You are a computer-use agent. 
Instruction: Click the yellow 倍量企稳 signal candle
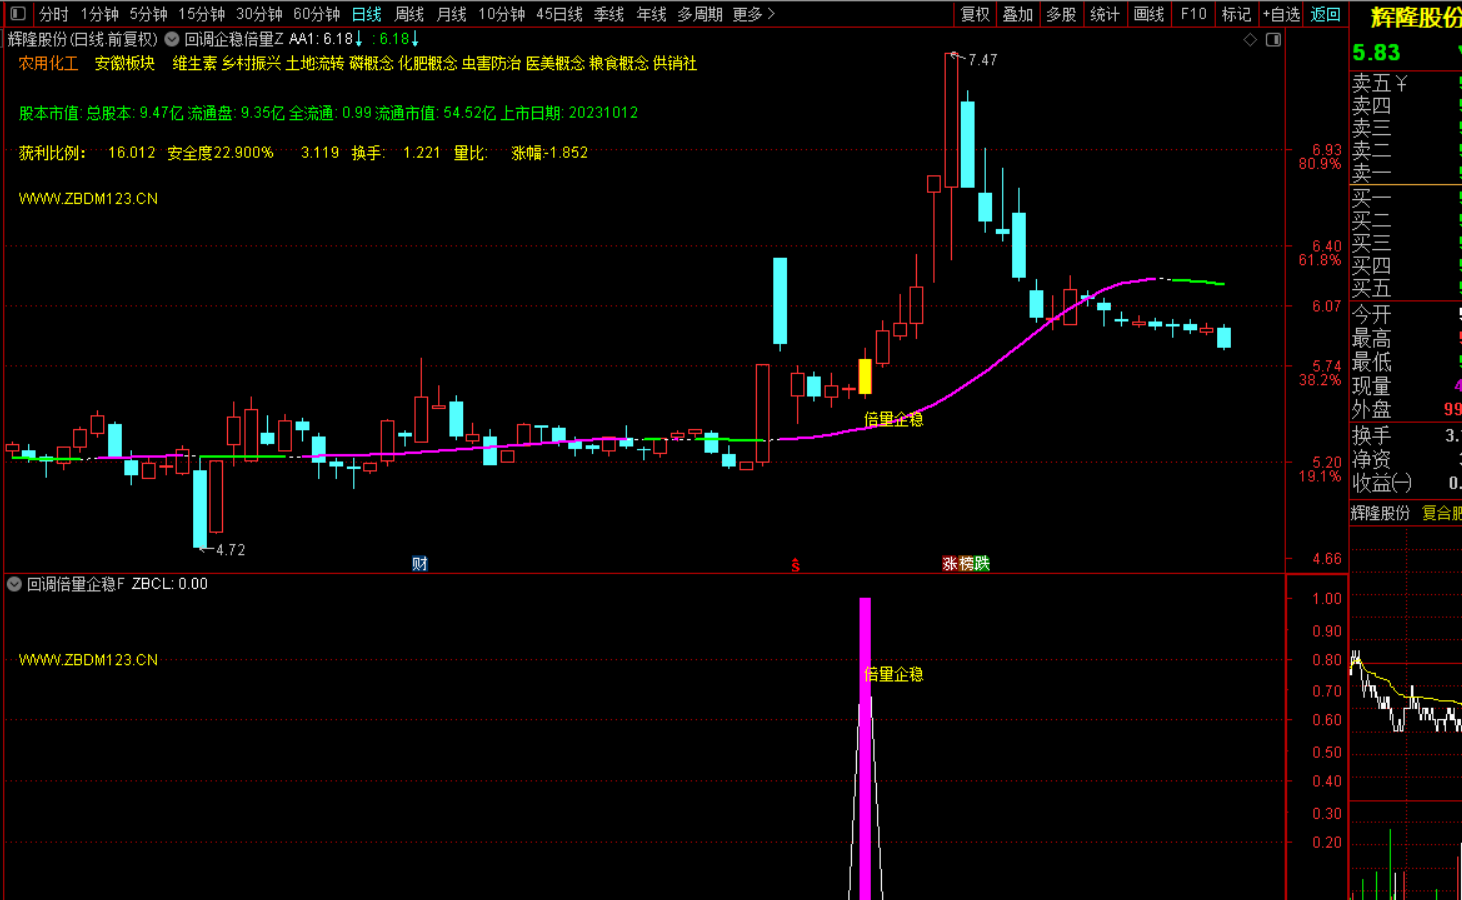click(x=865, y=376)
